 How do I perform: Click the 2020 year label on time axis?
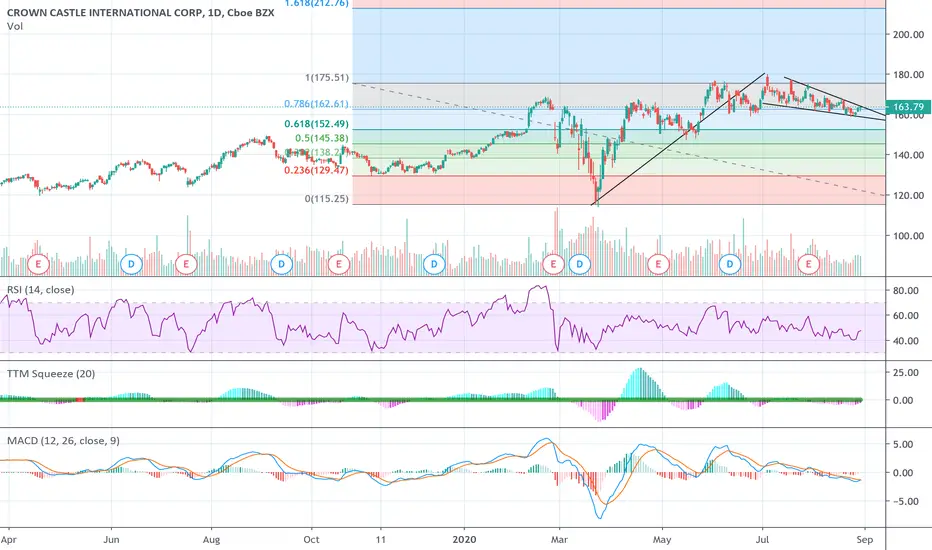click(x=464, y=540)
